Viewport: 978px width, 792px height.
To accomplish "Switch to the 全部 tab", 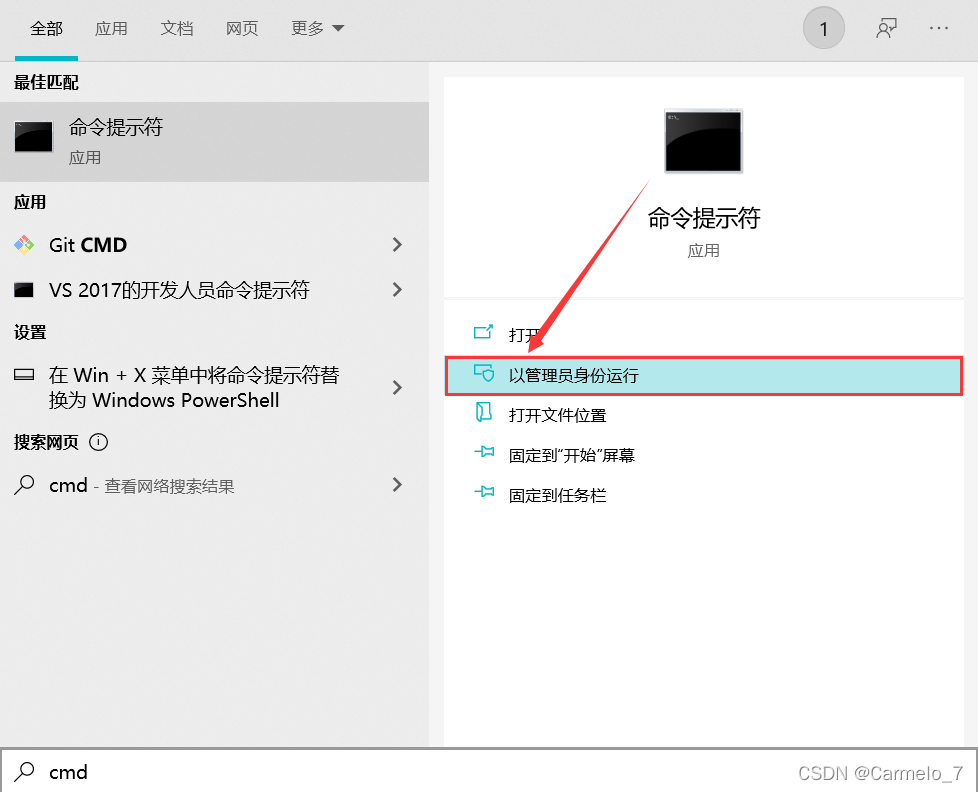I will [x=46, y=29].
